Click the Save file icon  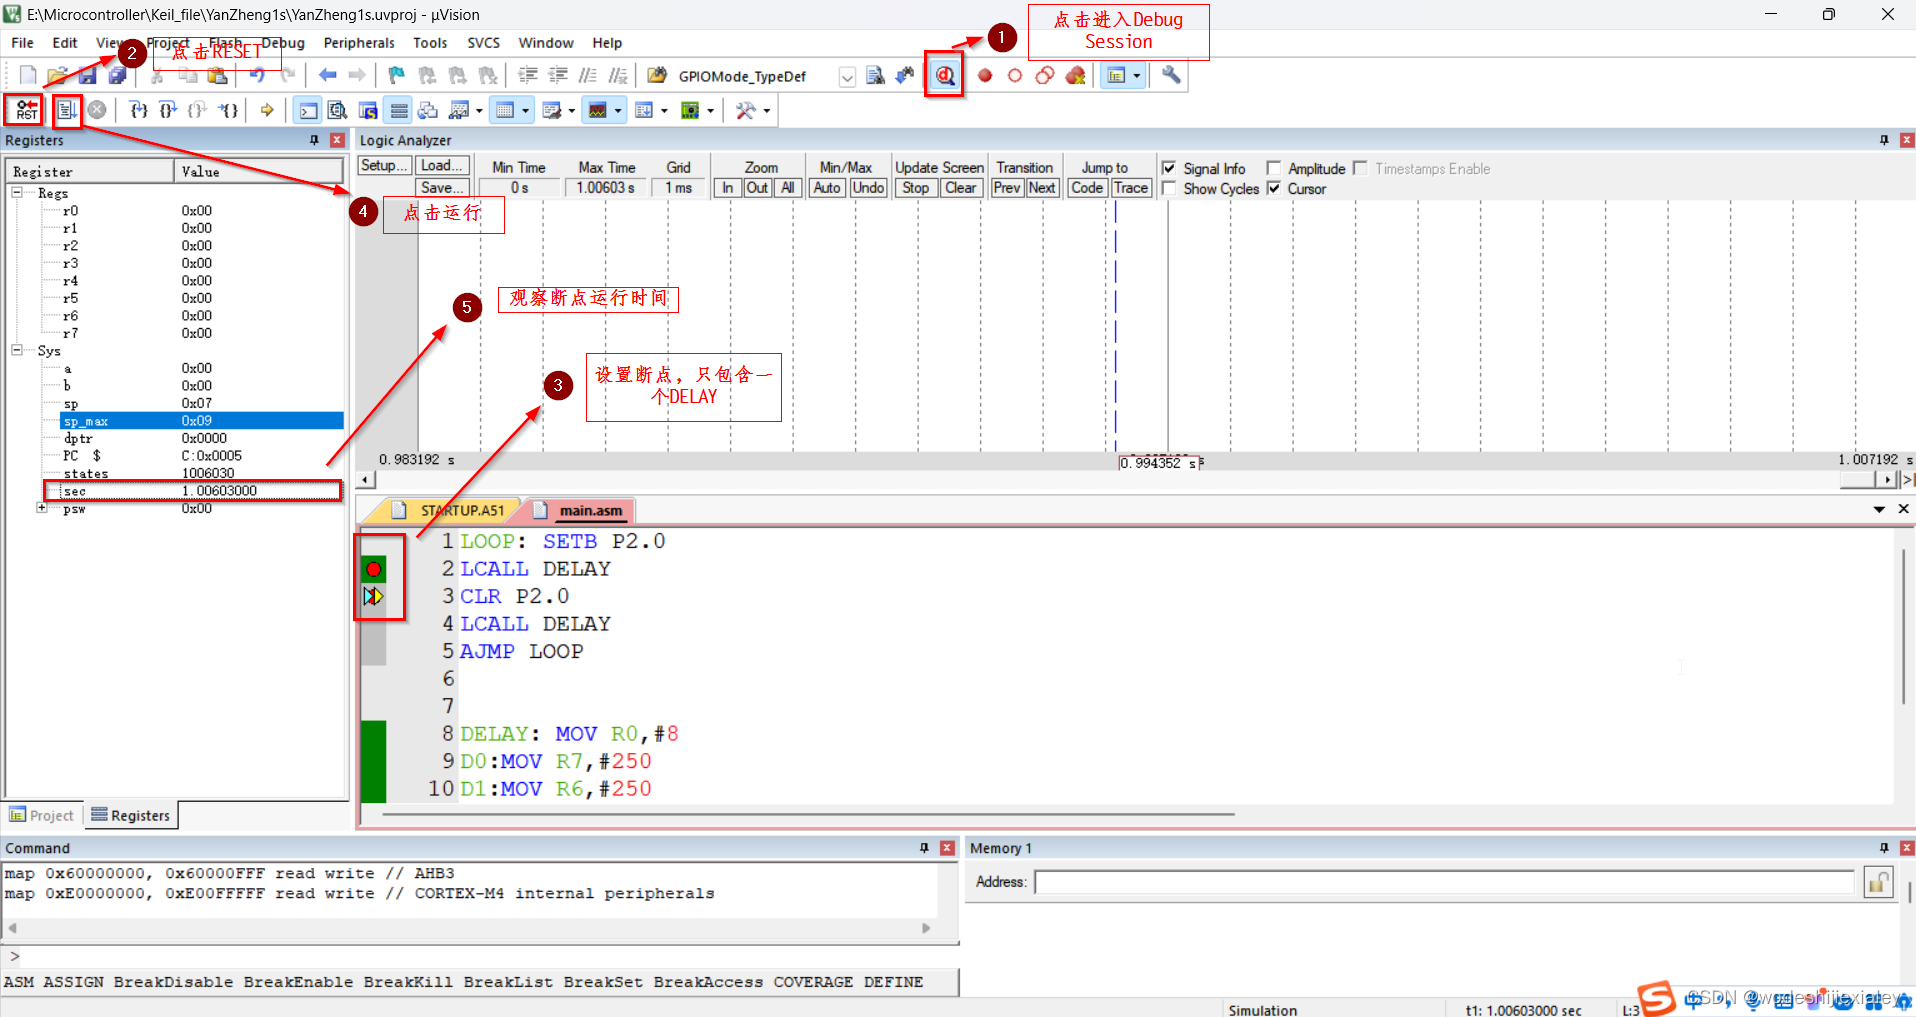point(88,76)
